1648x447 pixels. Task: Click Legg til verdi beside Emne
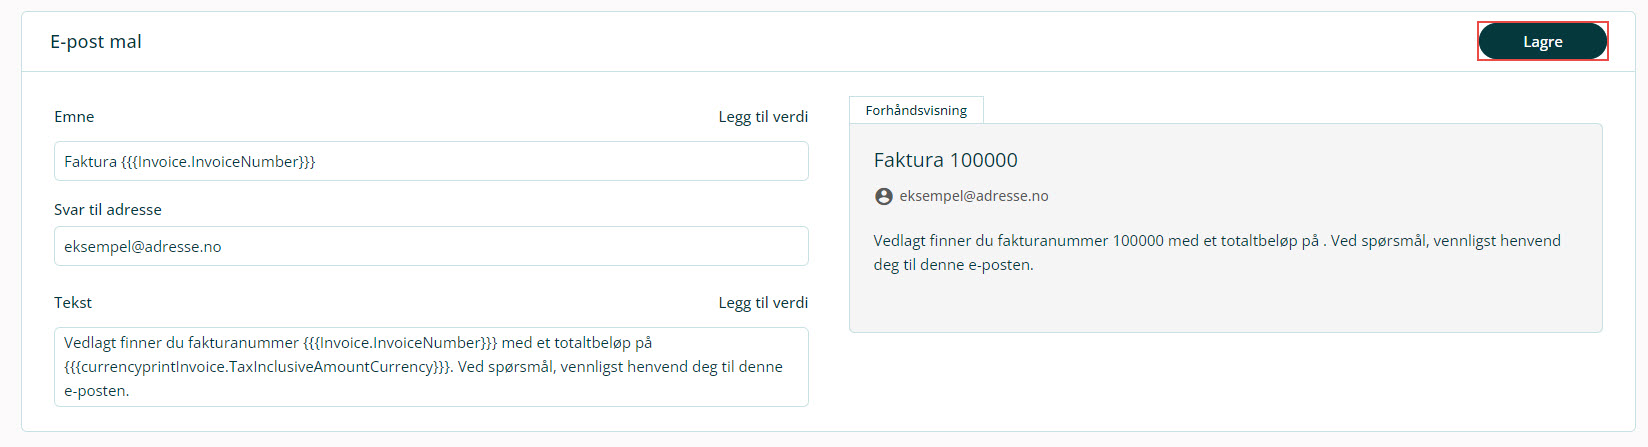point(763,117)
